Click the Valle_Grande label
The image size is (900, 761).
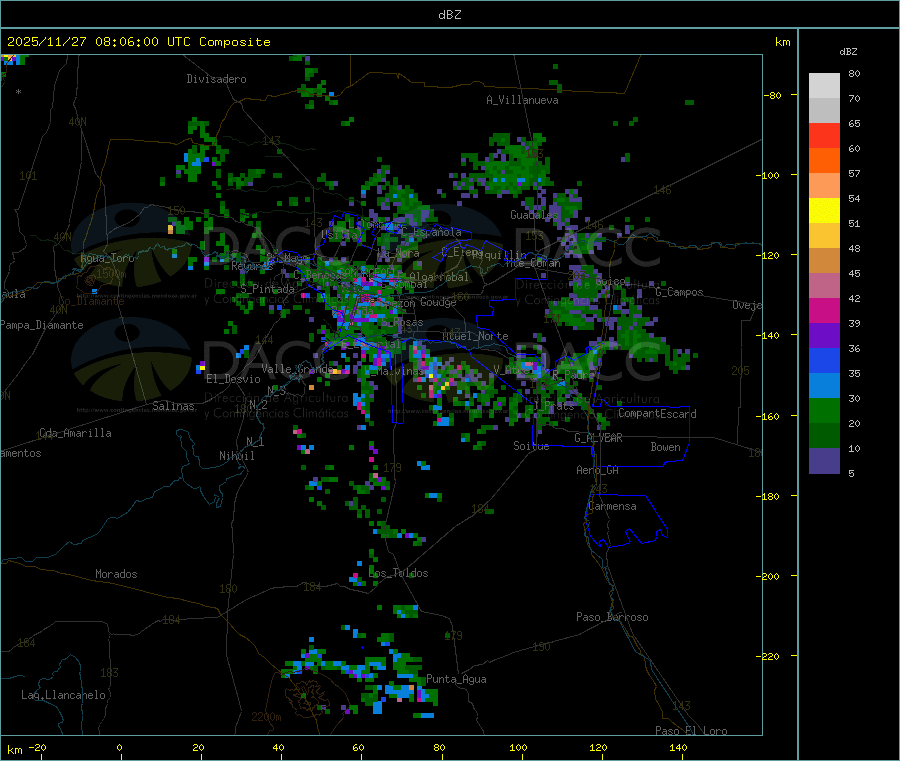(x=297, y=369)
